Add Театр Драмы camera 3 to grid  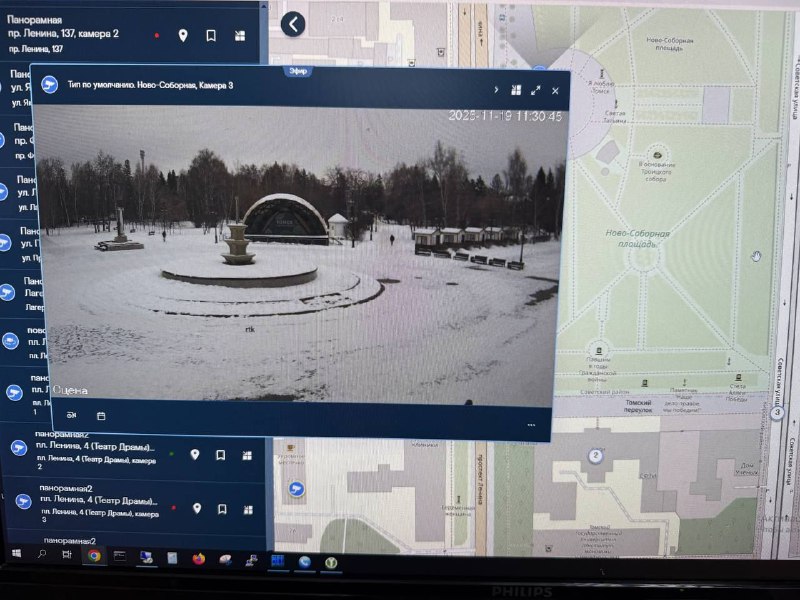tap(246, 509)
